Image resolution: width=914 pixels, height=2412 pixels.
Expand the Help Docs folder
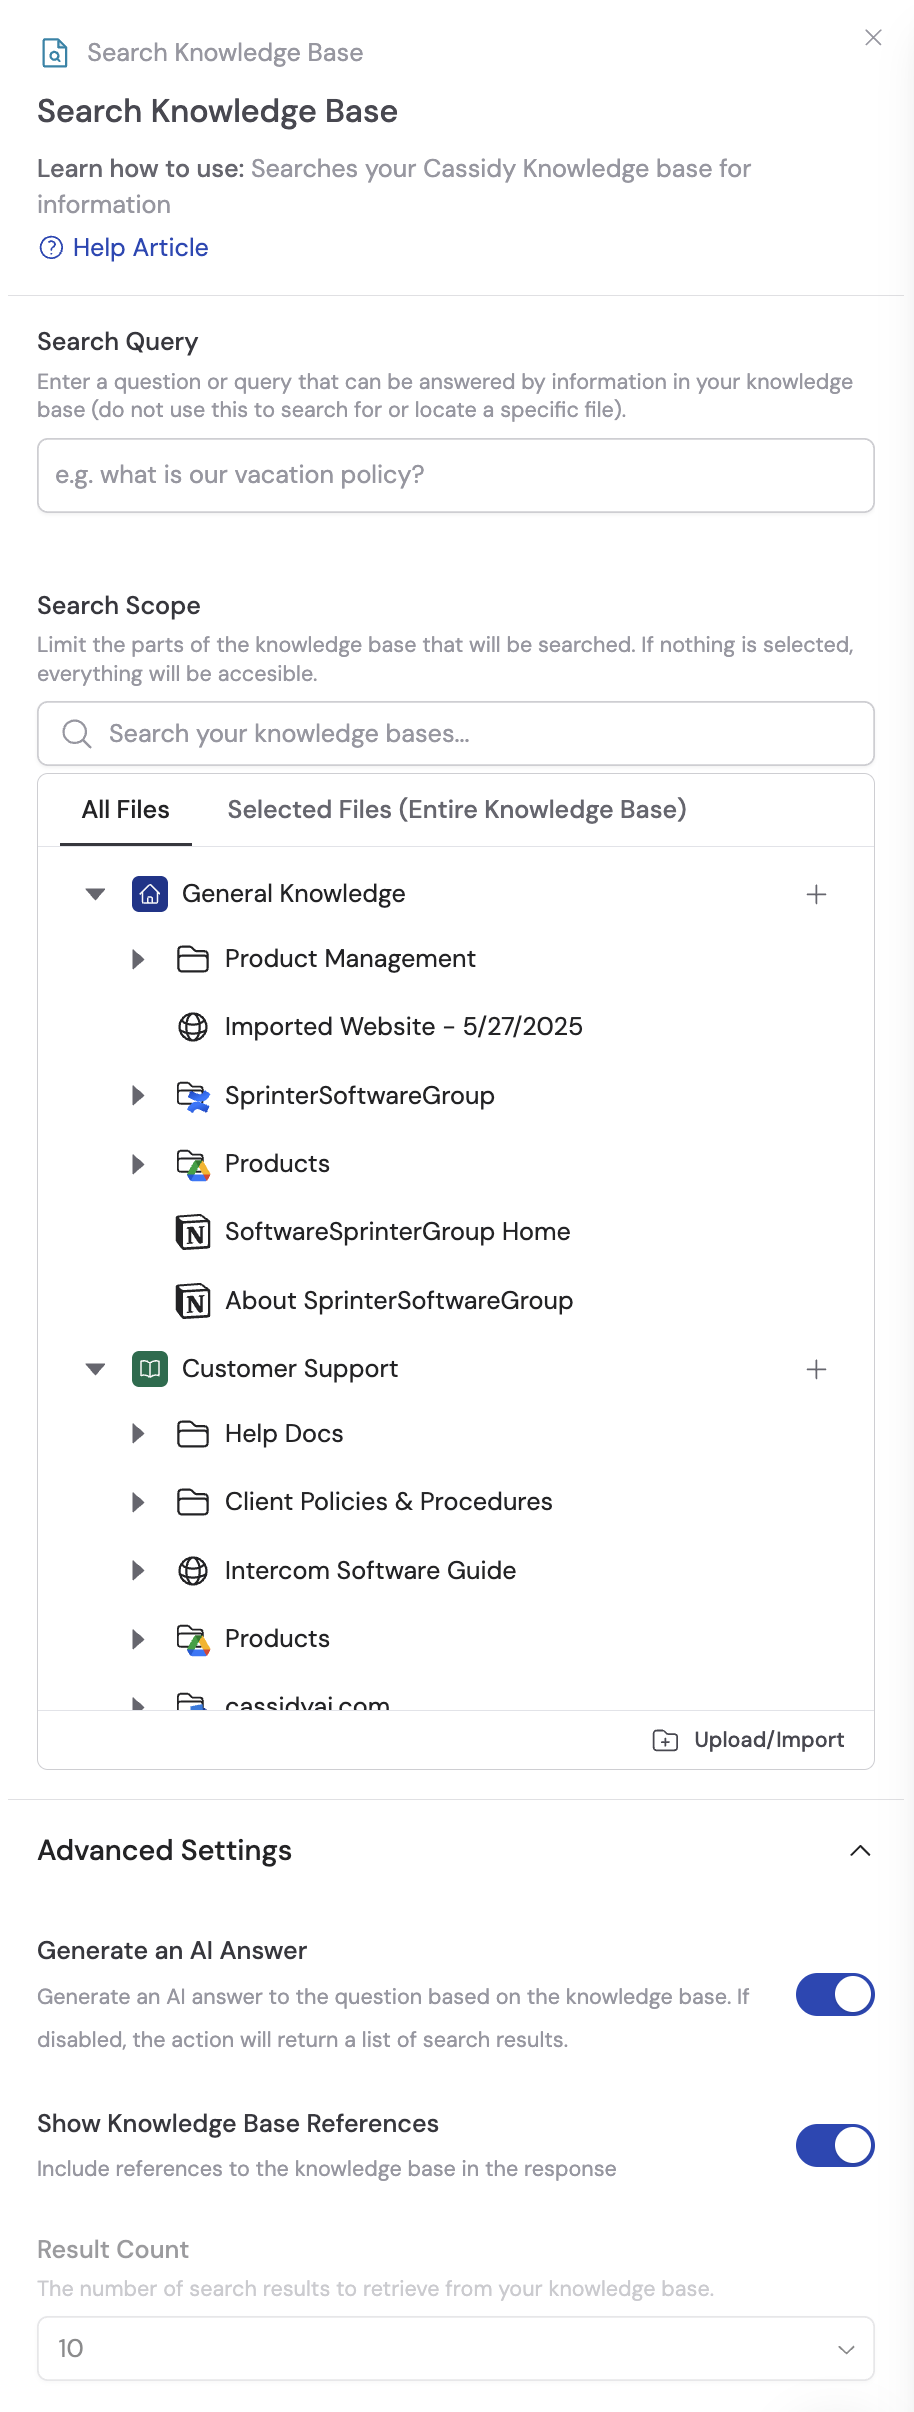pos(139,1434)
